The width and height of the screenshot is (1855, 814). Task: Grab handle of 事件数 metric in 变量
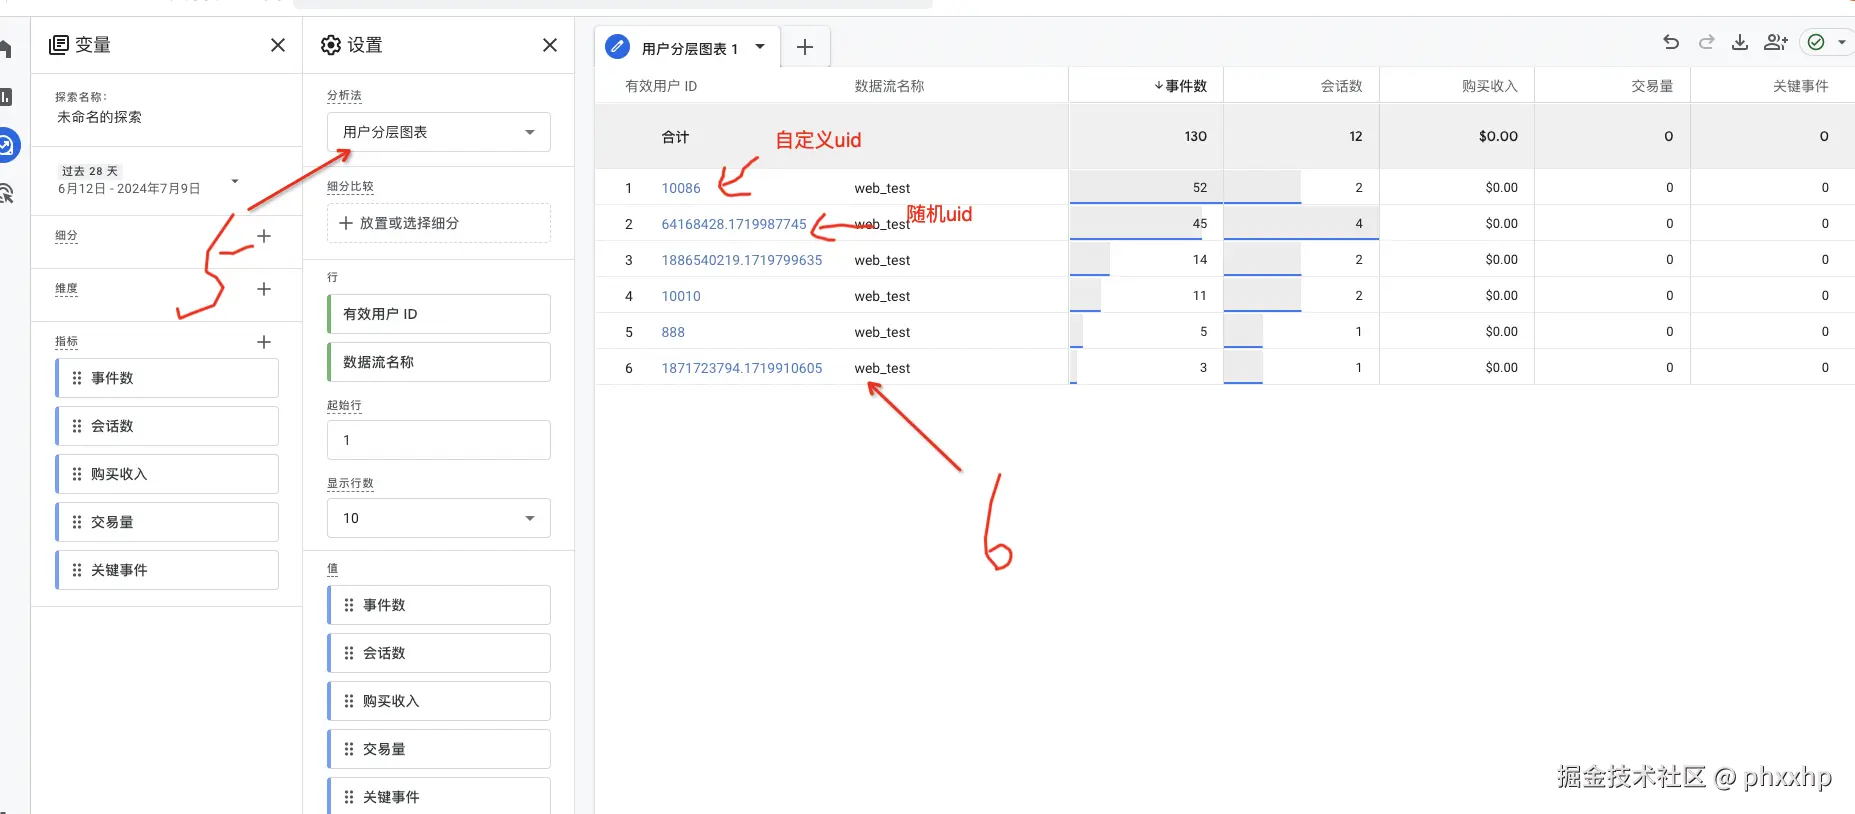pos(77,378)
